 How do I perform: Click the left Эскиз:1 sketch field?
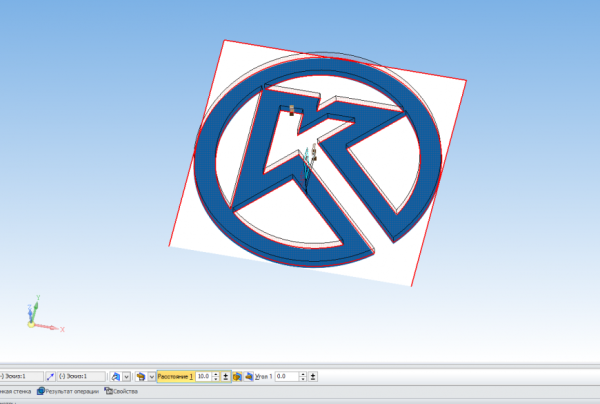click(x=21, y=376)
